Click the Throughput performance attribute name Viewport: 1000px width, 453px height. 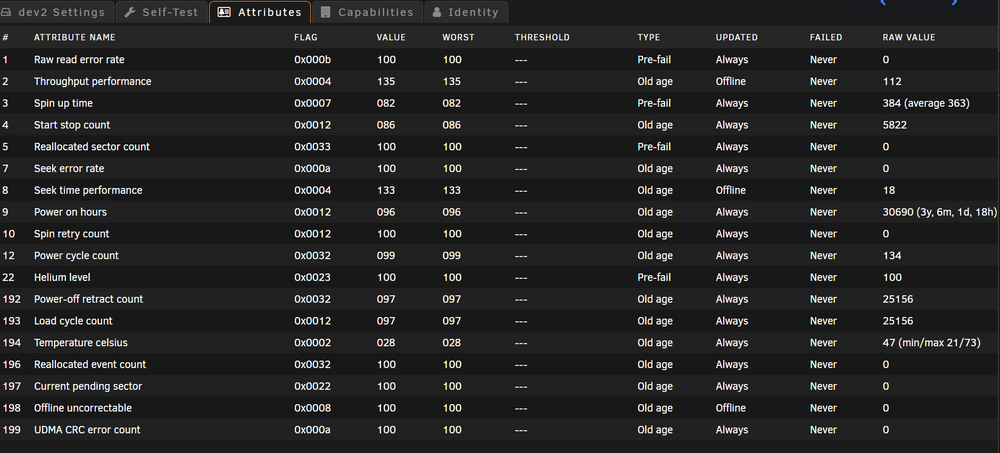point(92,82)
